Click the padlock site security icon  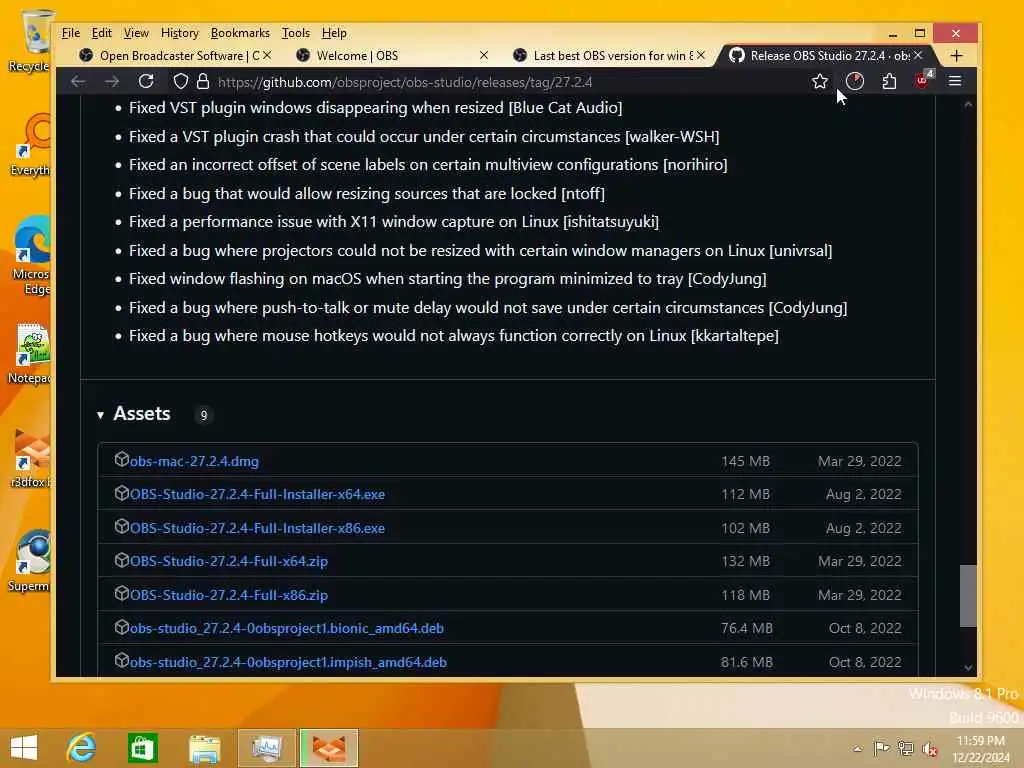click(x=203, y=82)
